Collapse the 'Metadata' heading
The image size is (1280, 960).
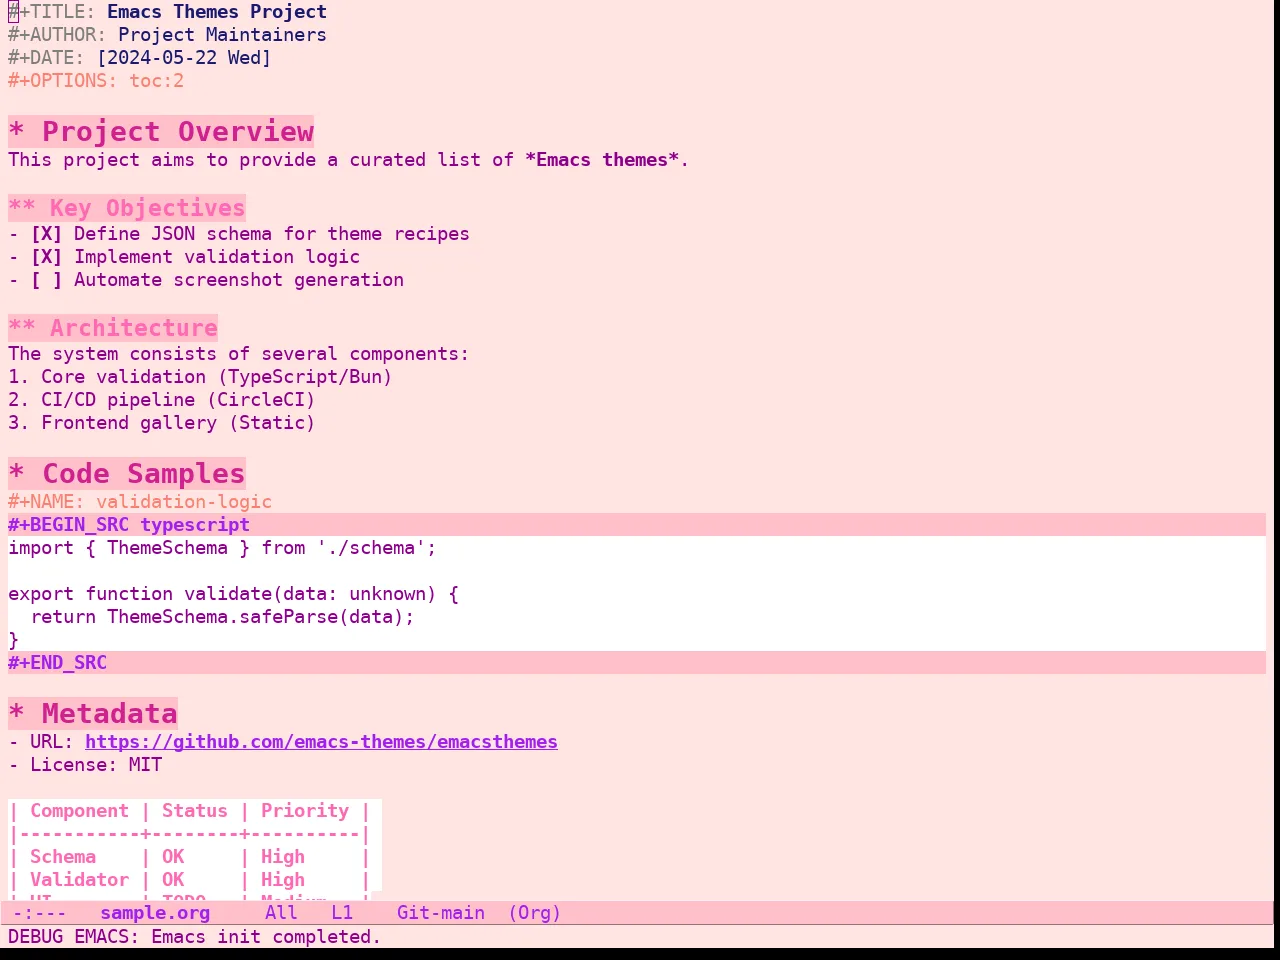[x=93, y=714]
